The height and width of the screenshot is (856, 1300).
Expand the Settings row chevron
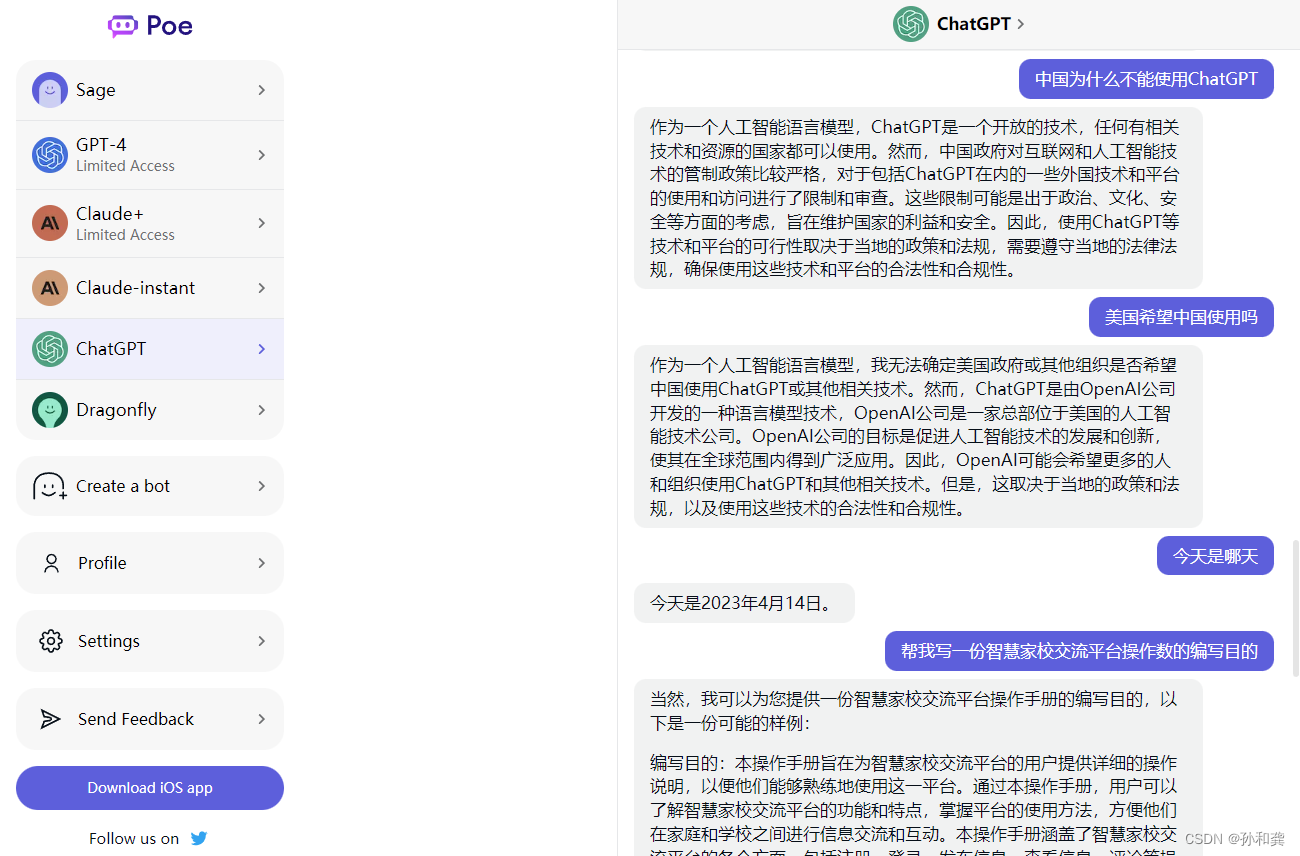(x=262, y=641)
